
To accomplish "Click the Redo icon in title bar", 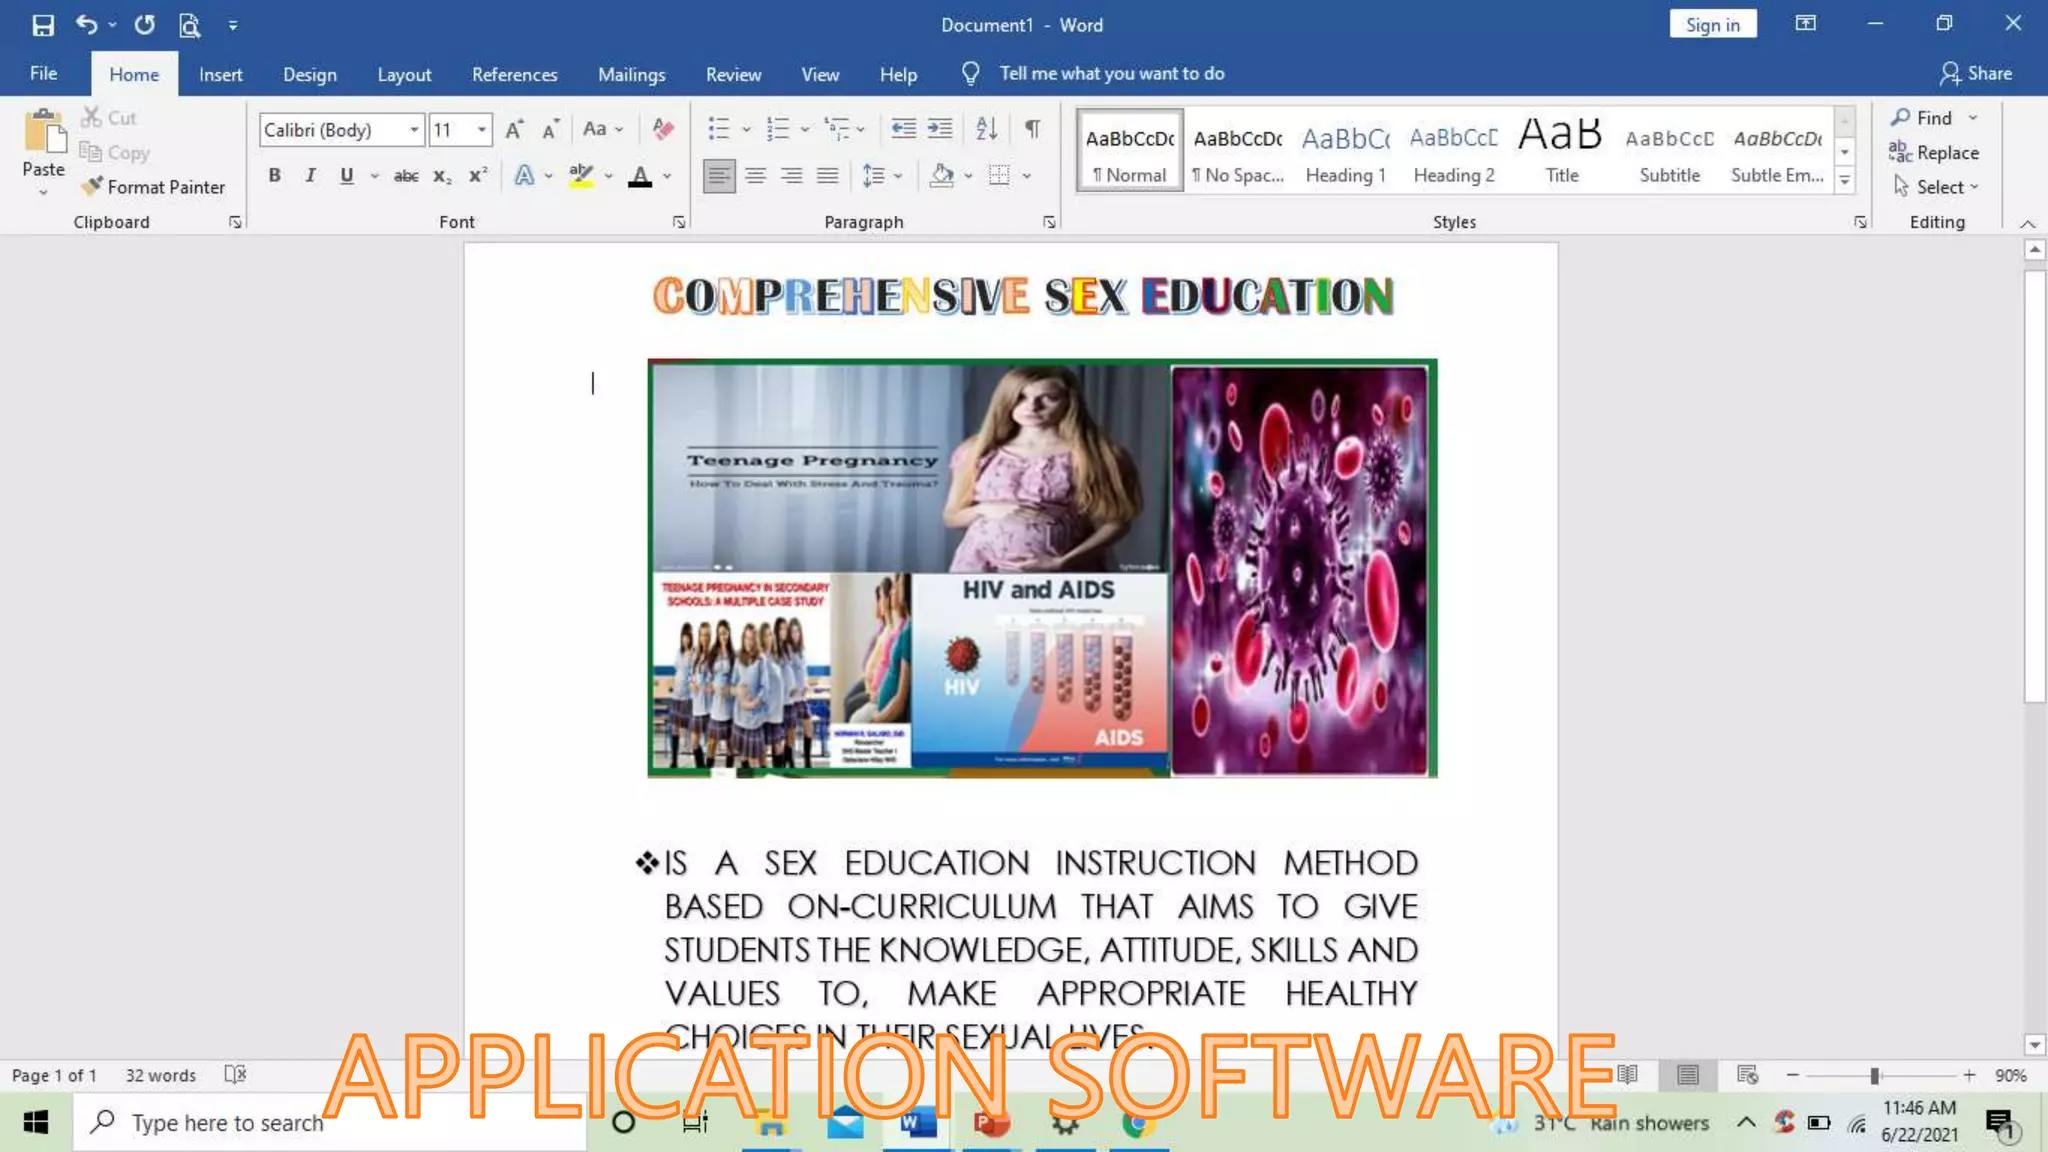I will 145,25.
